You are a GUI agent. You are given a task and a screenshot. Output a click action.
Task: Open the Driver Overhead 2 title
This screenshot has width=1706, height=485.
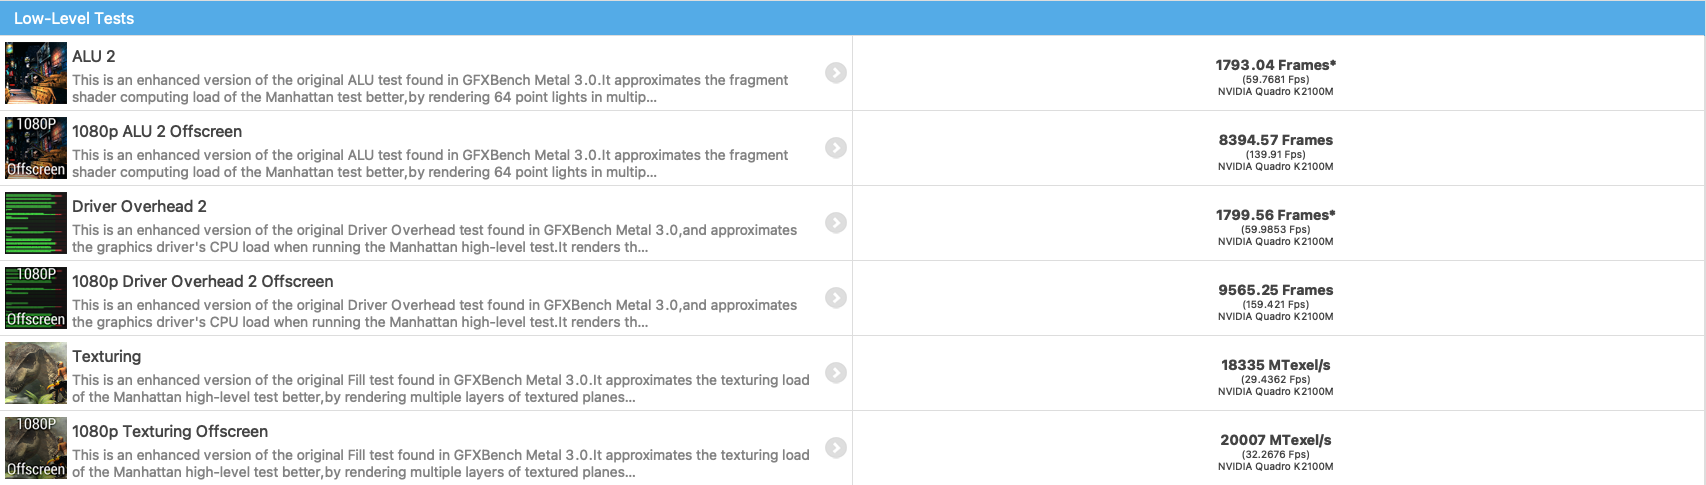(x=139, y=207)
